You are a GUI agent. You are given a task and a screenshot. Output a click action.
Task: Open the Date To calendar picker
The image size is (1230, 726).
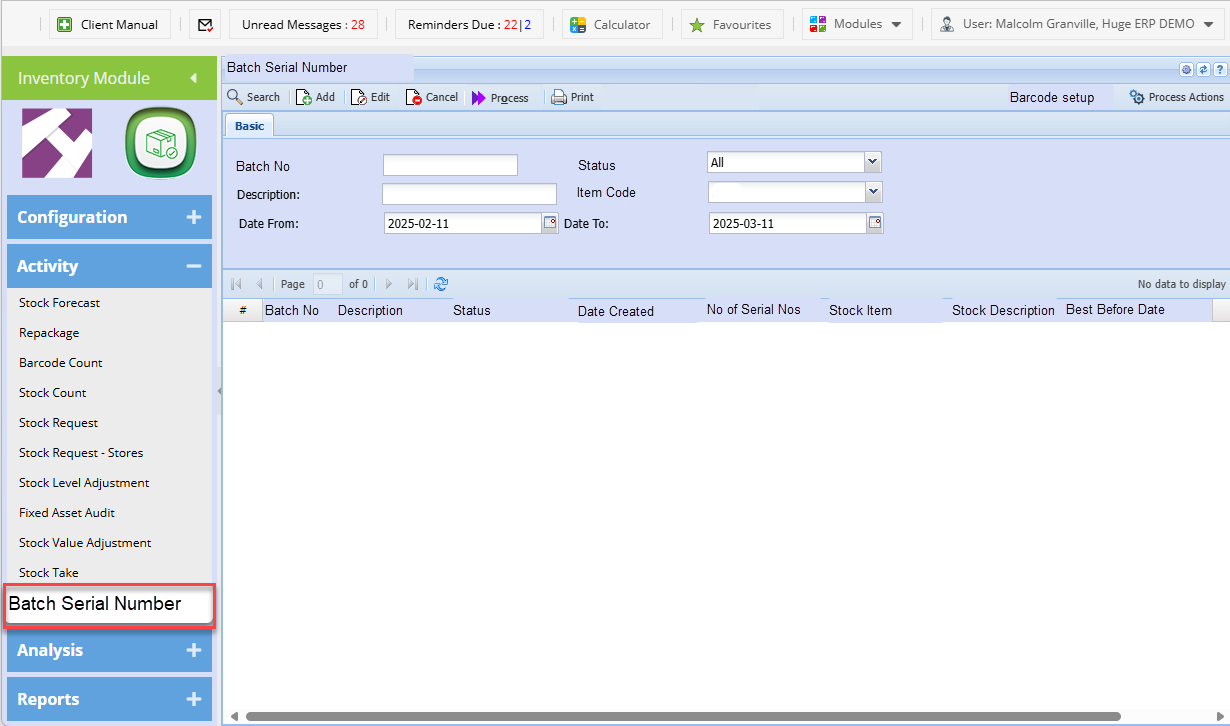tap(875, 223)
